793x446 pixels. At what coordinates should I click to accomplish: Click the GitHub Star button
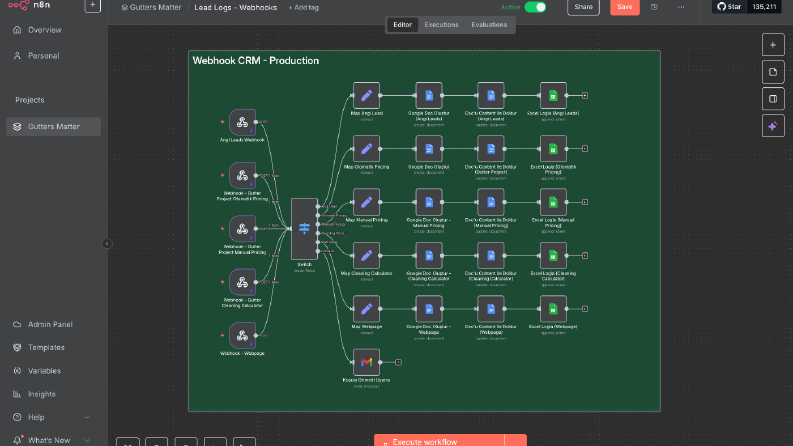729,7
